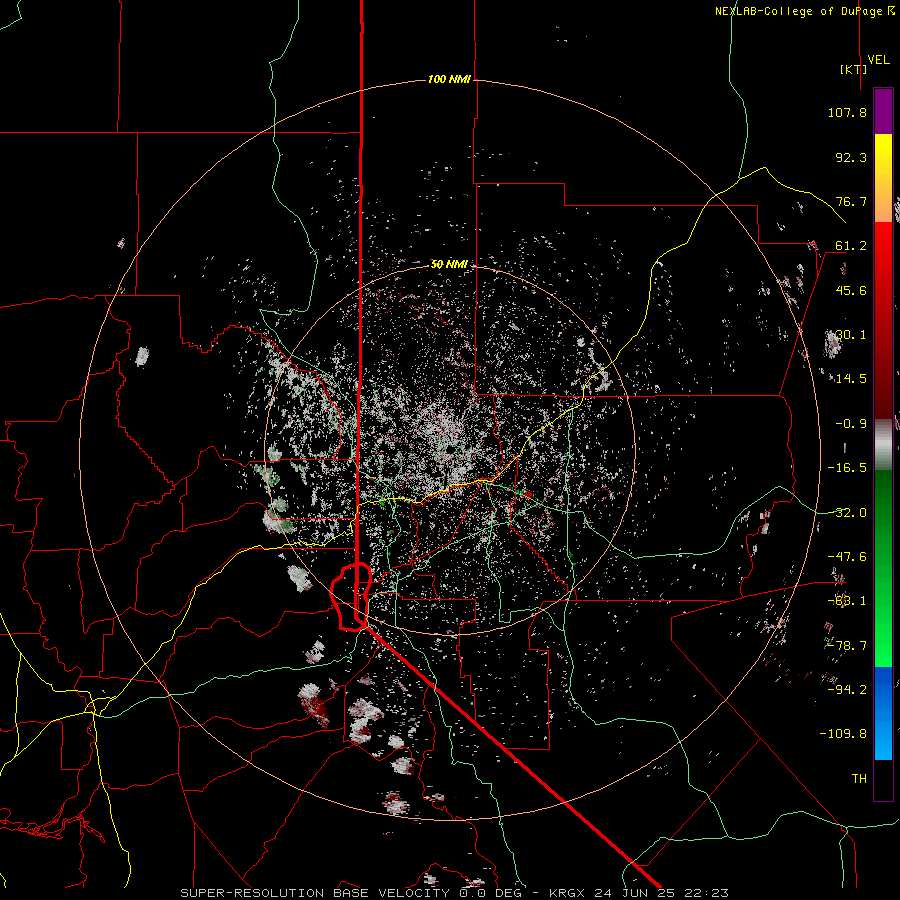Click the KRGX 24 JUN 25 22:23 timestamp
Image resolution: width=900 pixels, height=900 pixels.
639,893
